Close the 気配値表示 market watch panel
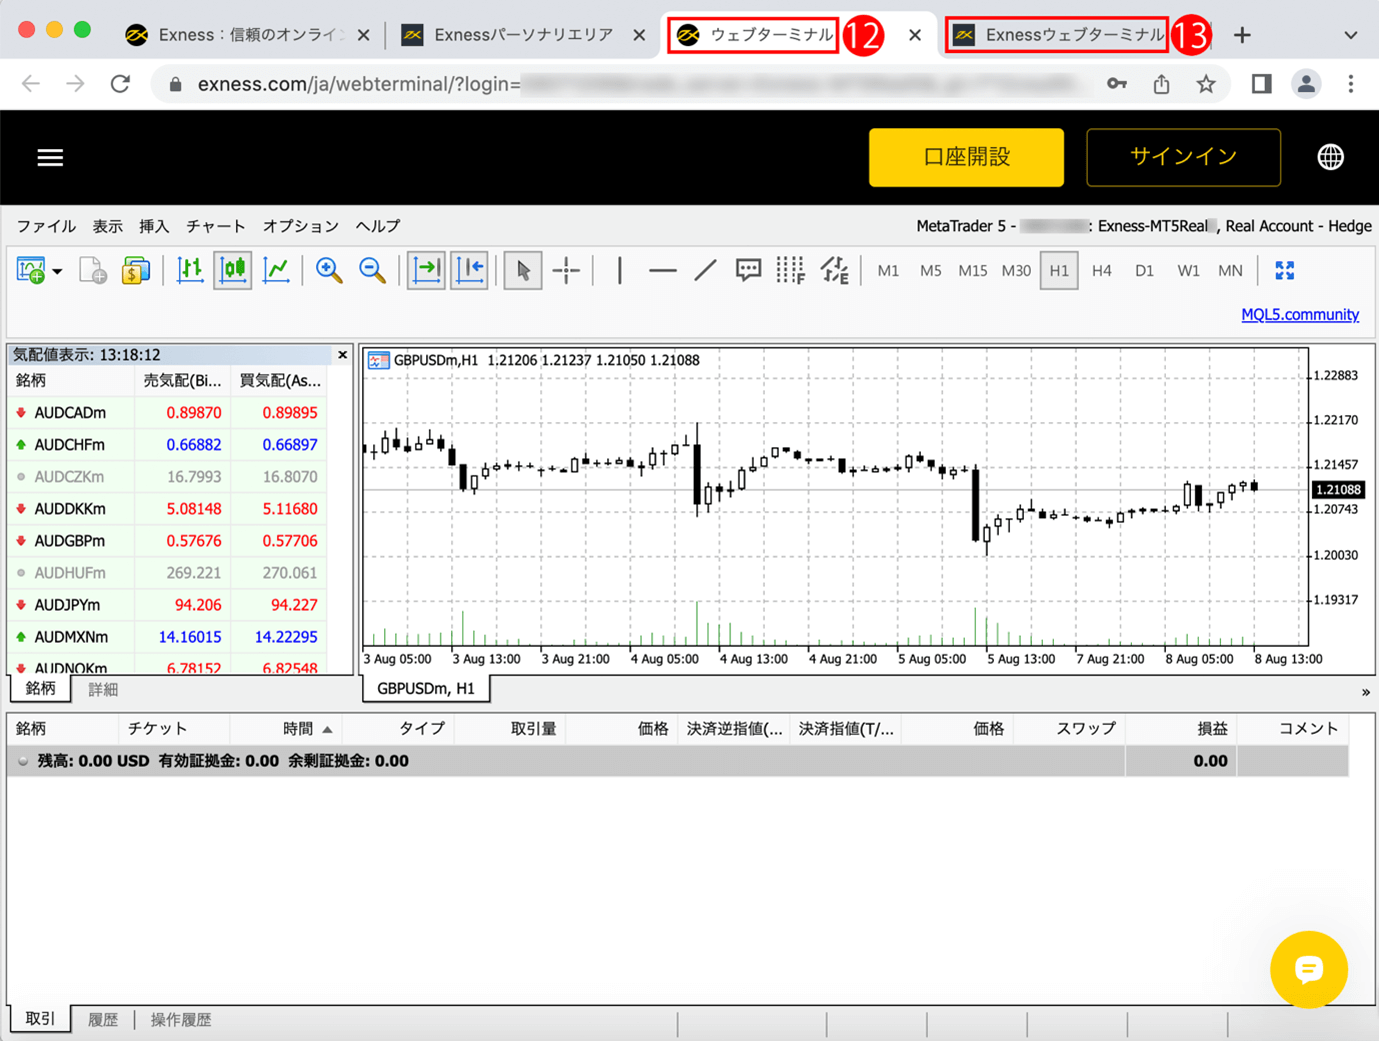Viewport: 1379px width, 1041px height. click(342, 355)
